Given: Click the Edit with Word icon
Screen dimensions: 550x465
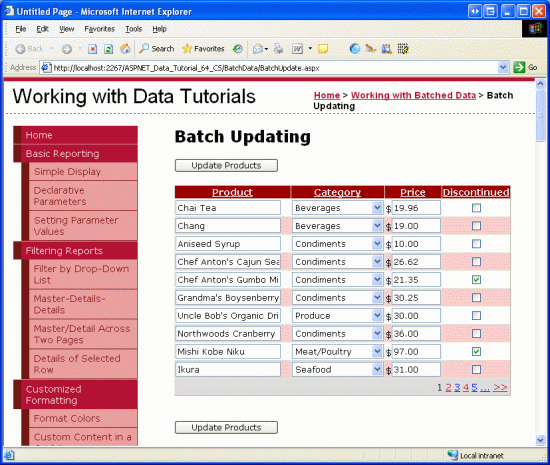Looking at the screenshot, I should [x=297, y=49].
